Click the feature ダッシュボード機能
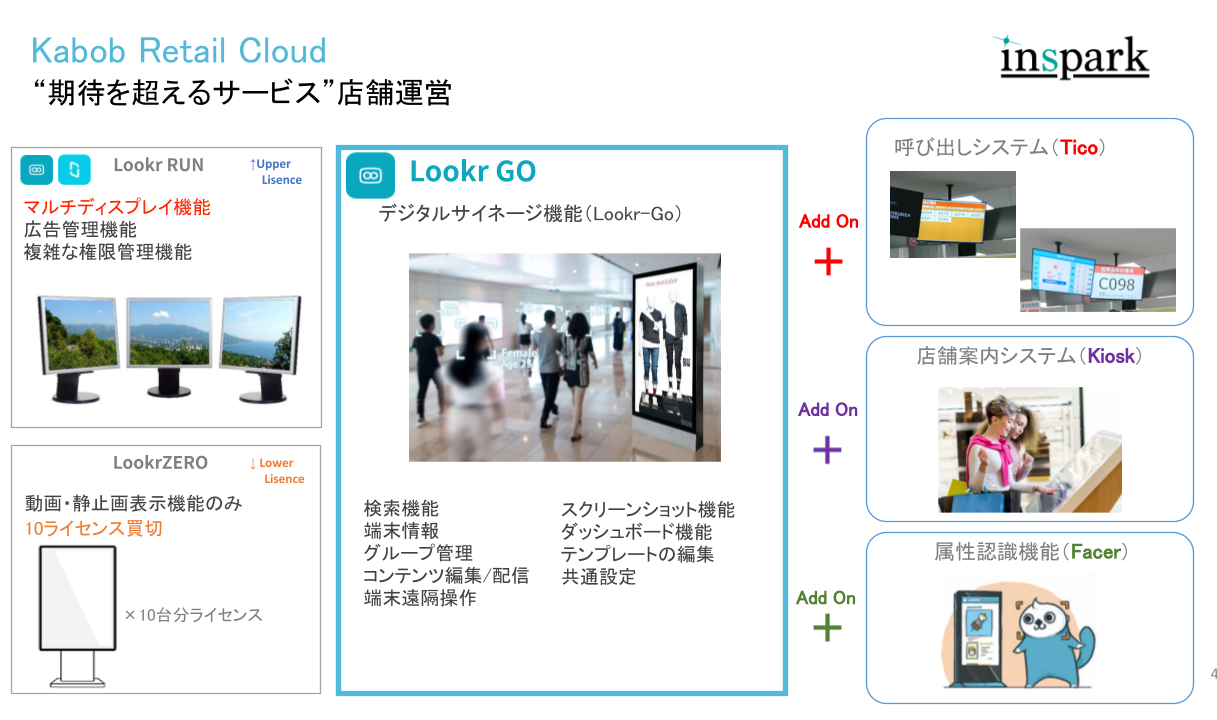The width and height of the screenshot is (1217, 720). pyautogui.click(x=637, y=532)
